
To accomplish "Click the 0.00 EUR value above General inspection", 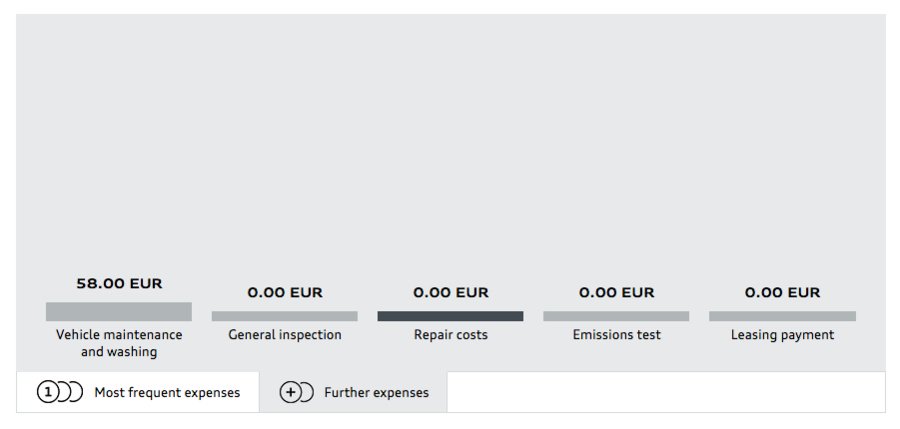I will pyautogui.click(x=285, y=292).
